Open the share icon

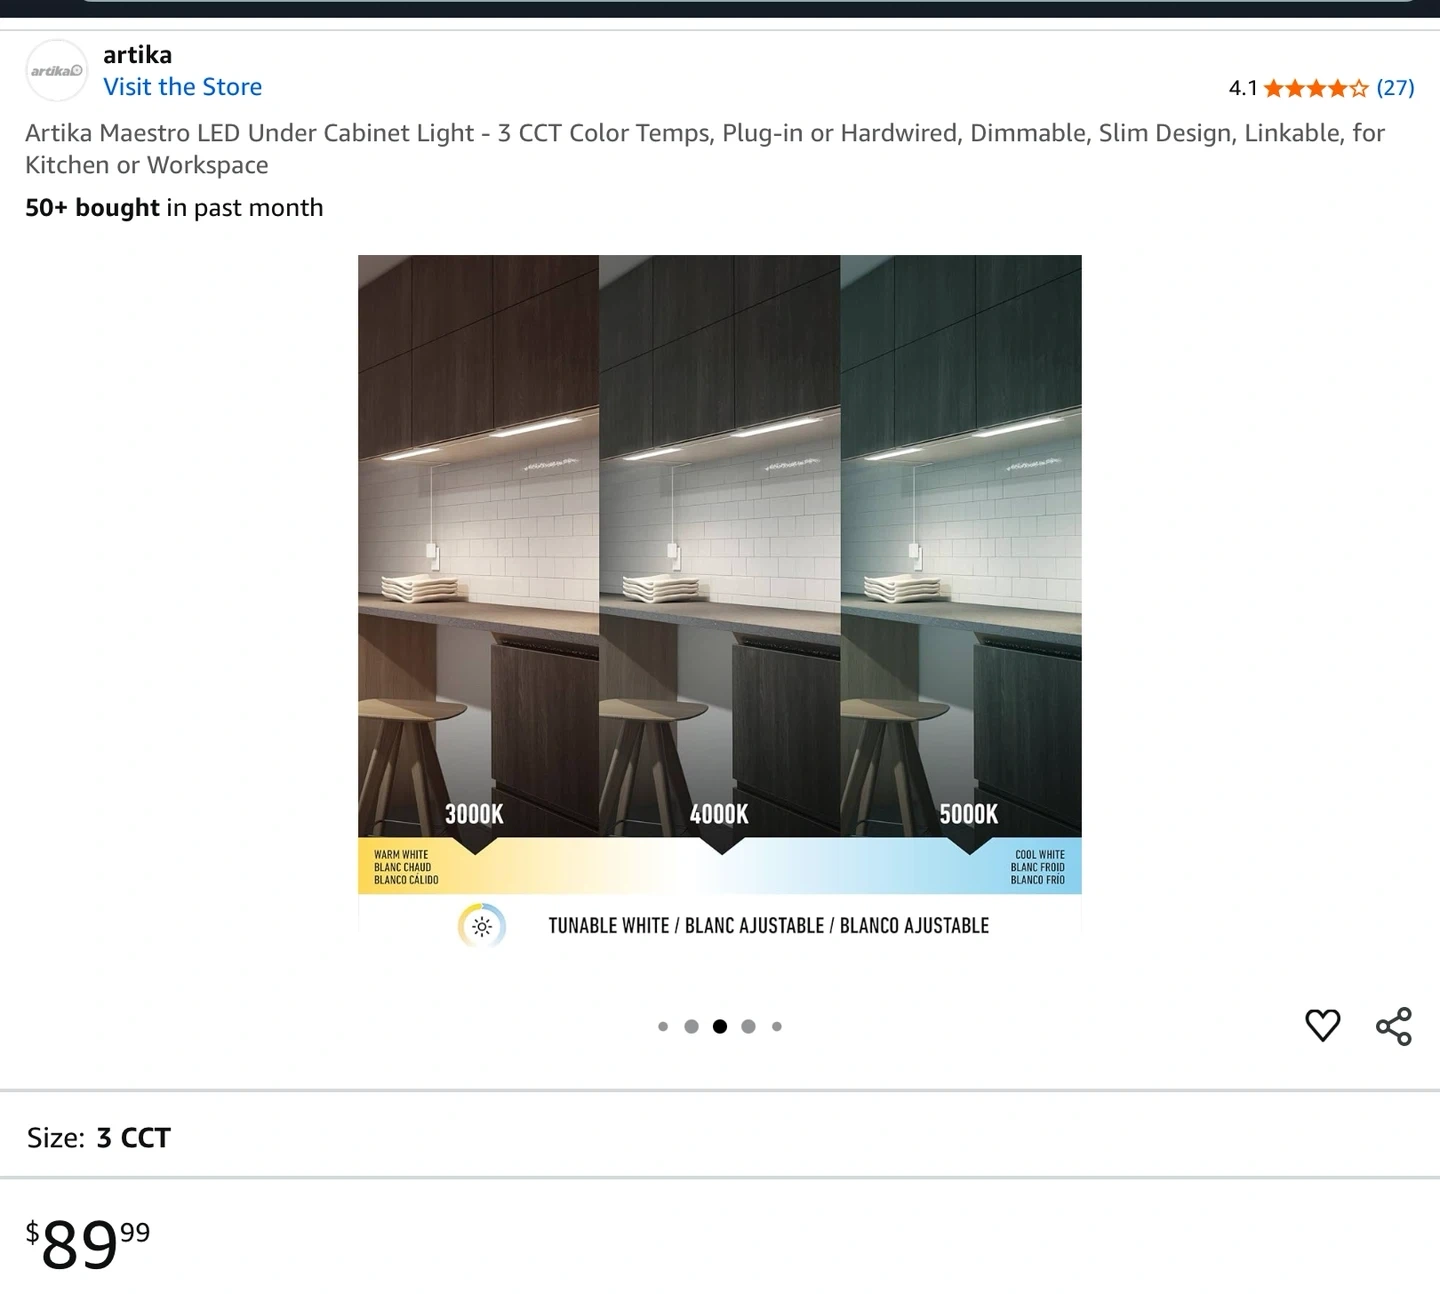pyautogui.click(x=1393, y=1026)
